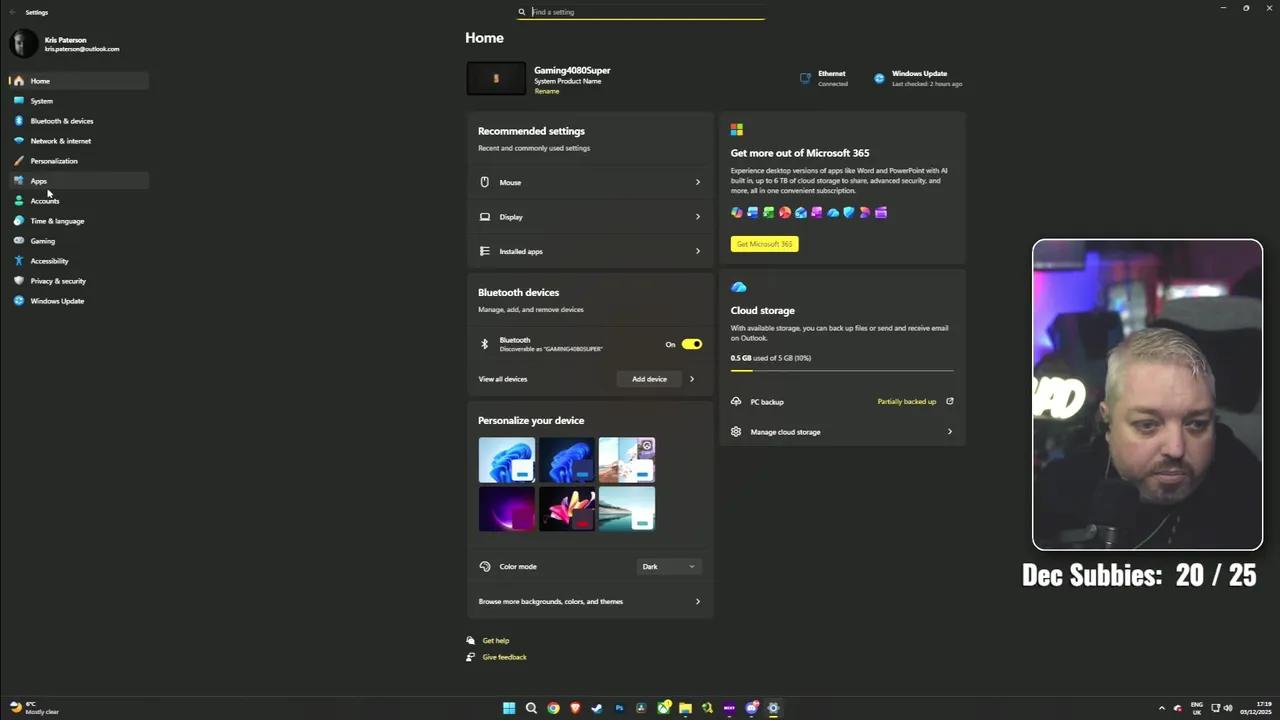
Task: Click the PowerPoint icon in Microsoft 365 card
Action: pos(785,212)
